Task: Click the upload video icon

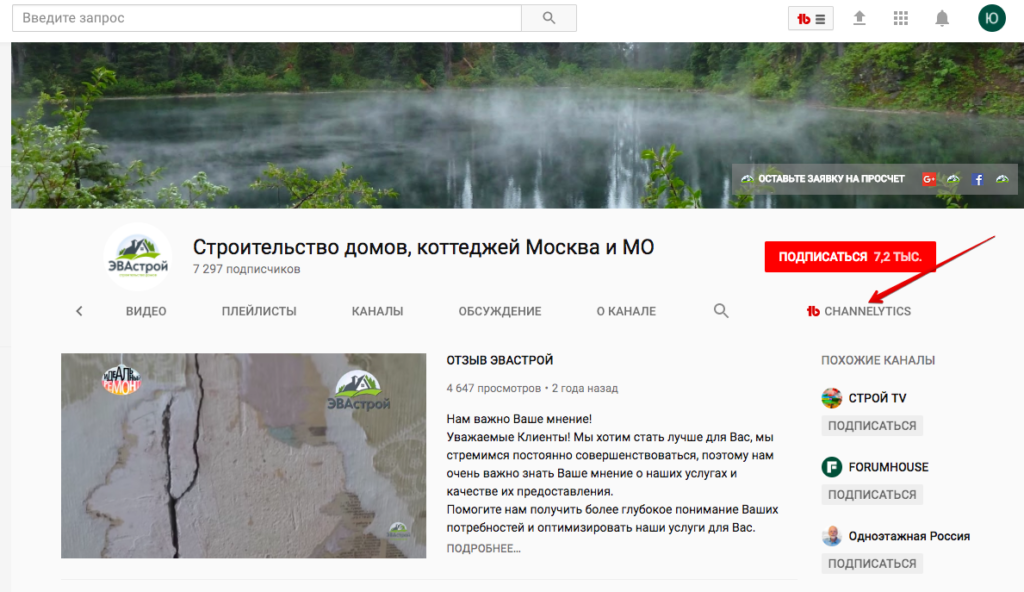Action: click(859, 18)
